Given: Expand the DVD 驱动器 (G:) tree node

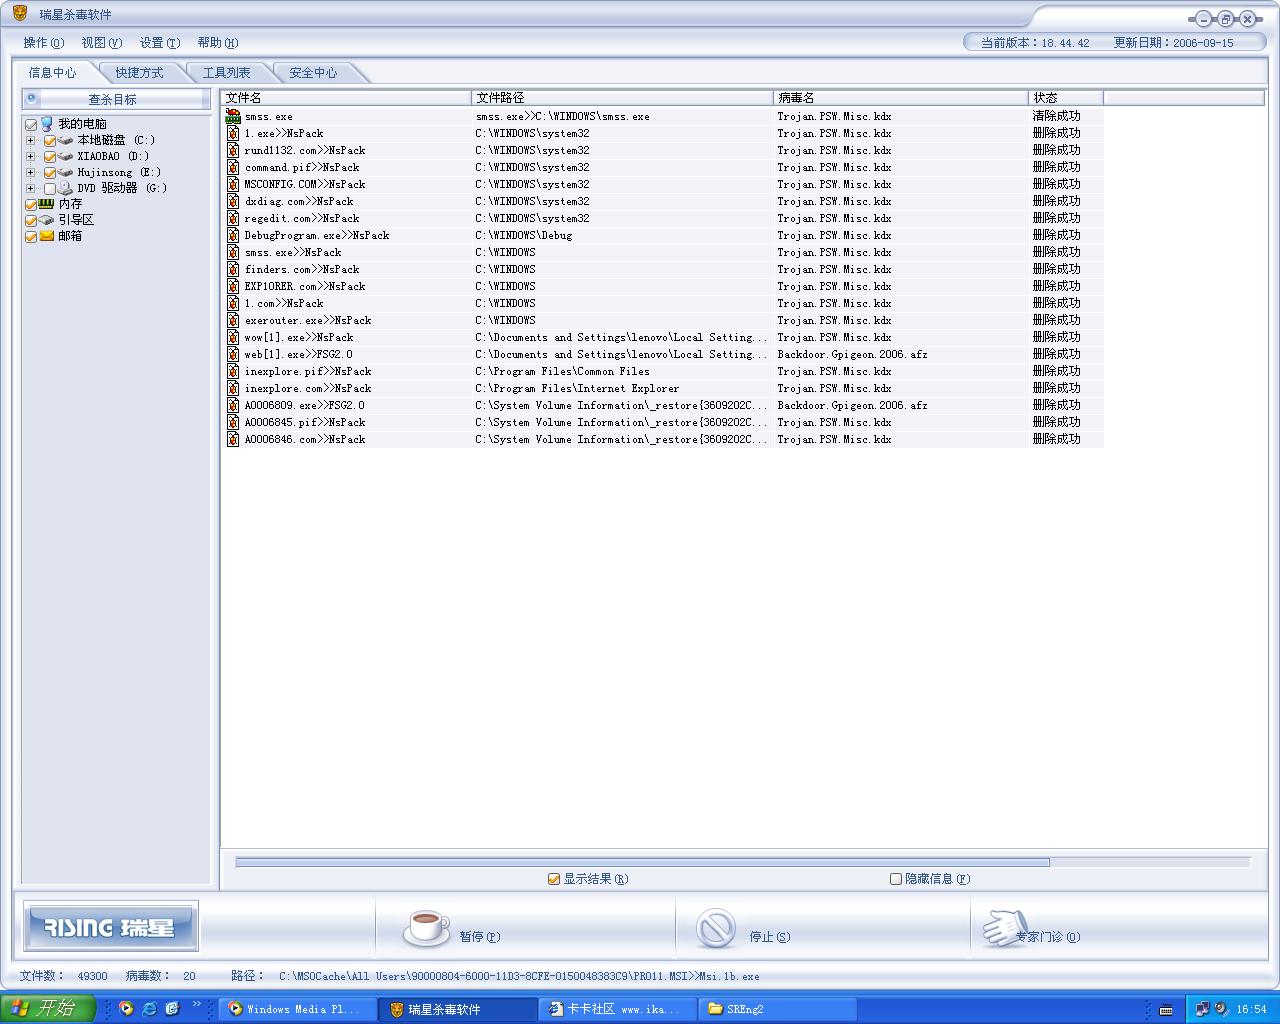Looking at the screenshot, I should pyautogui.click(x=30, y=188).
